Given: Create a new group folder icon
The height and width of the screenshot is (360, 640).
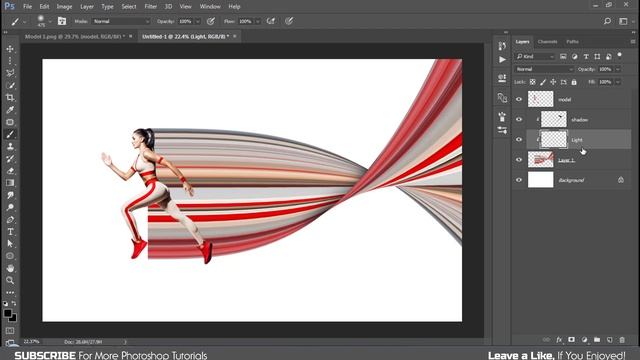Looking at the screenshot, I should (x=597, y=340).
